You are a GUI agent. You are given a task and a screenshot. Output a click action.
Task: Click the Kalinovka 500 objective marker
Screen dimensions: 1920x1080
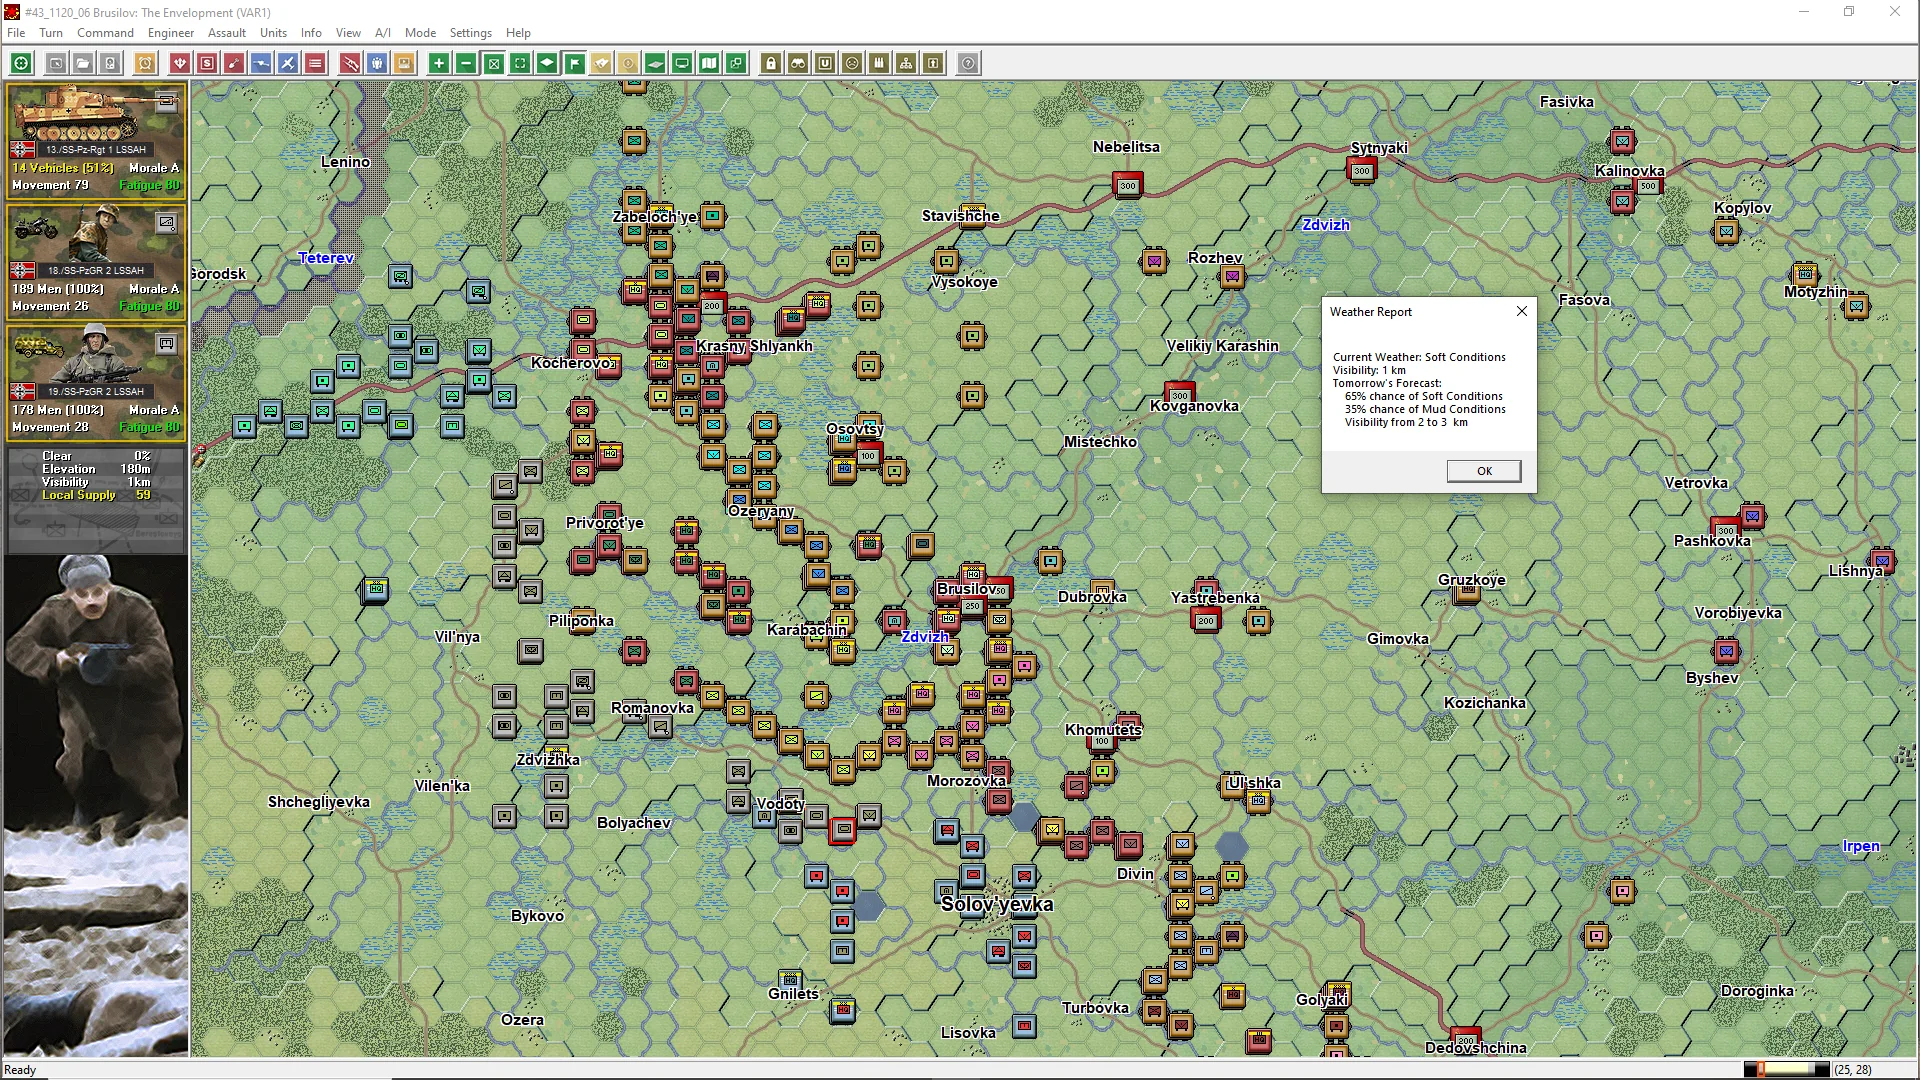click(1648, 186)
